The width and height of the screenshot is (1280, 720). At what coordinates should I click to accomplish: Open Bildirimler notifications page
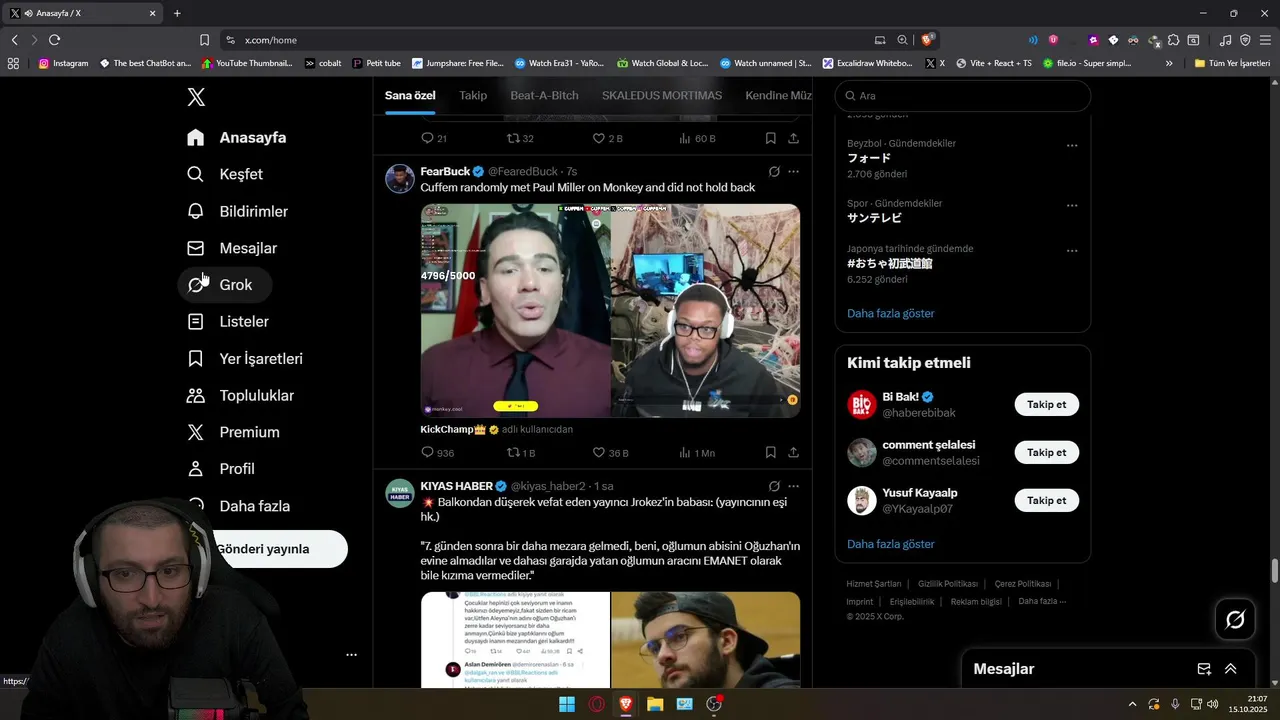click(238, 211)
